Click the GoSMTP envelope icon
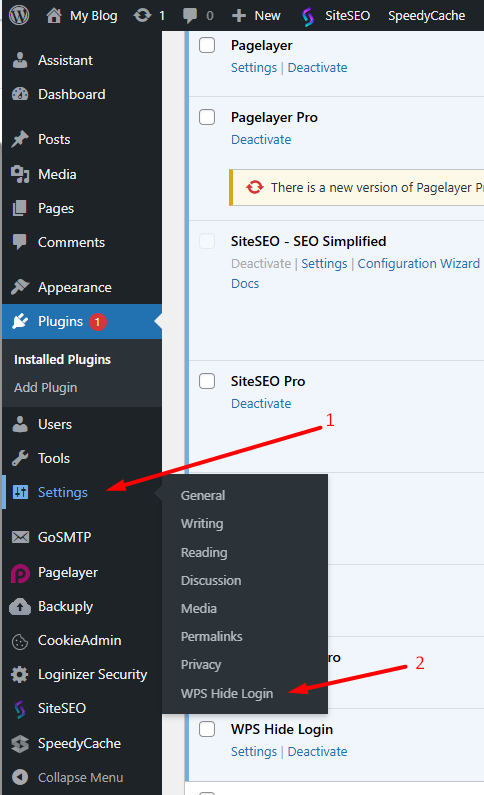 [x=20, y=537]
